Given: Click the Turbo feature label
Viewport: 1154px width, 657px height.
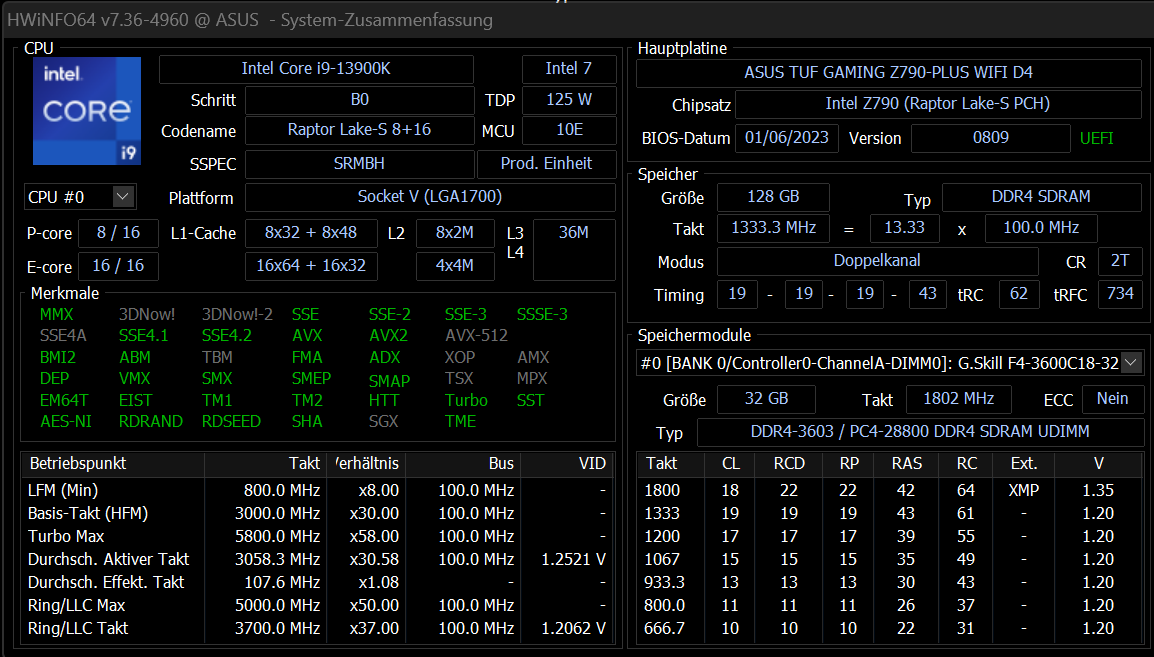Looking at the screenshot, I should pos(466,400).
